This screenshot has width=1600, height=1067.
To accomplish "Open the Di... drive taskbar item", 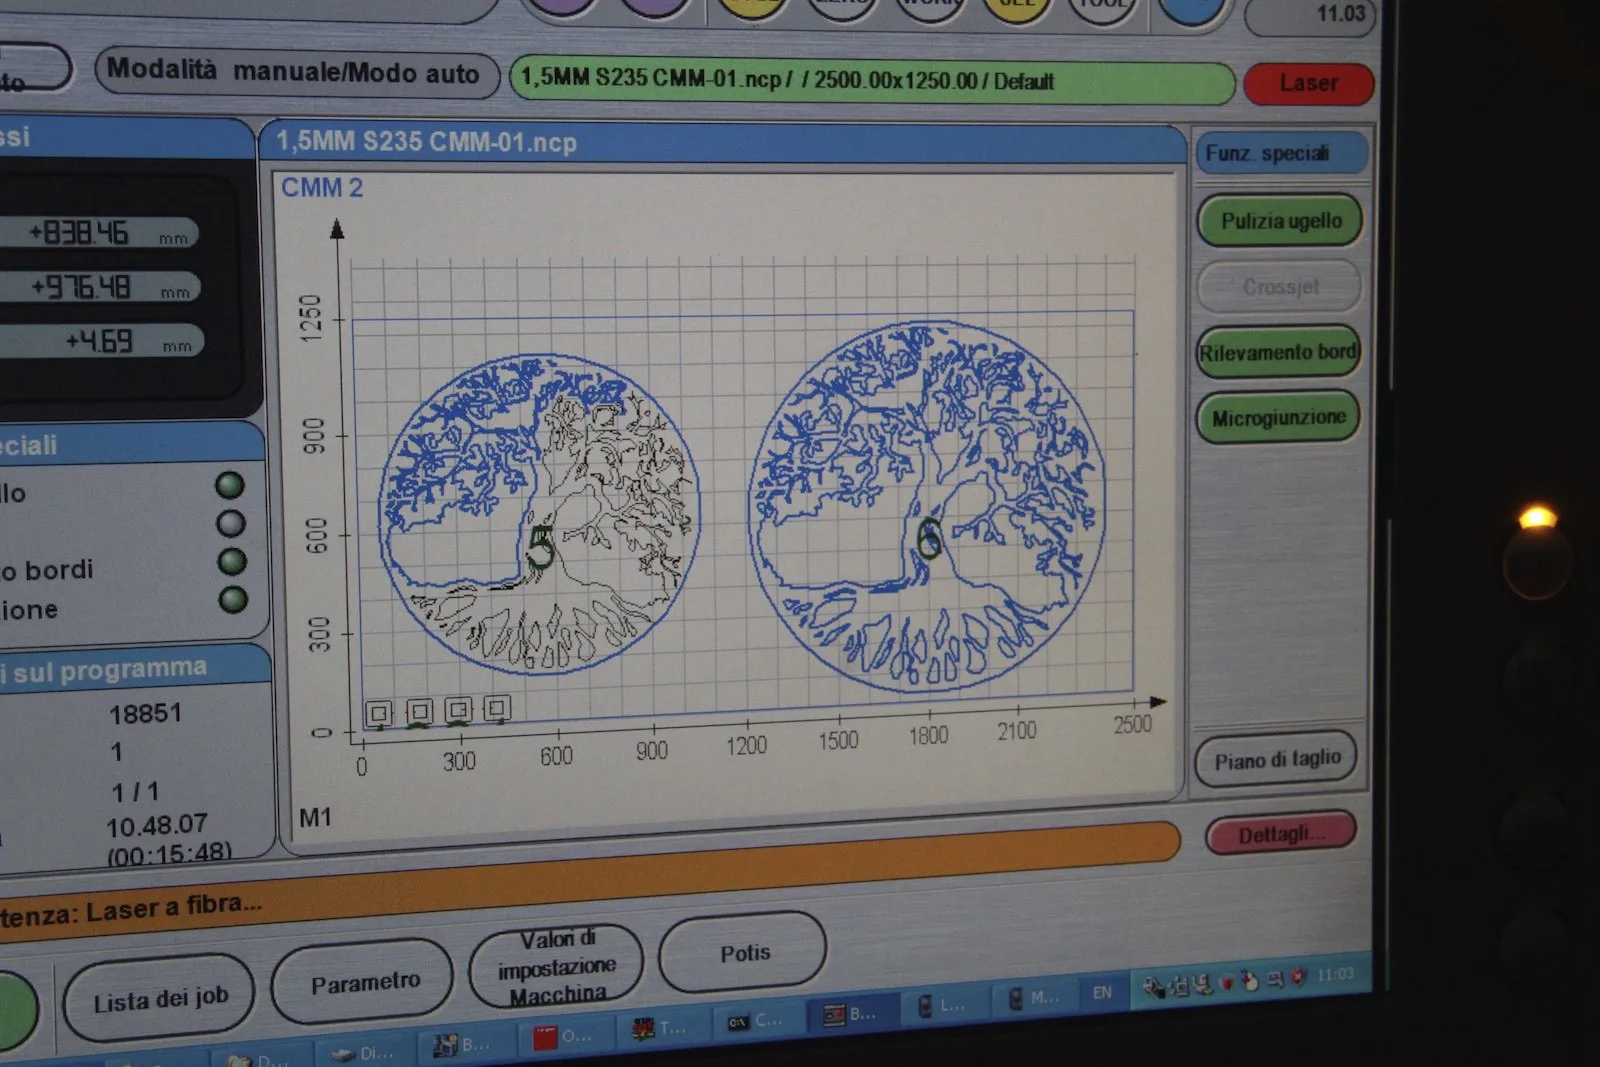I will 345,1054.
